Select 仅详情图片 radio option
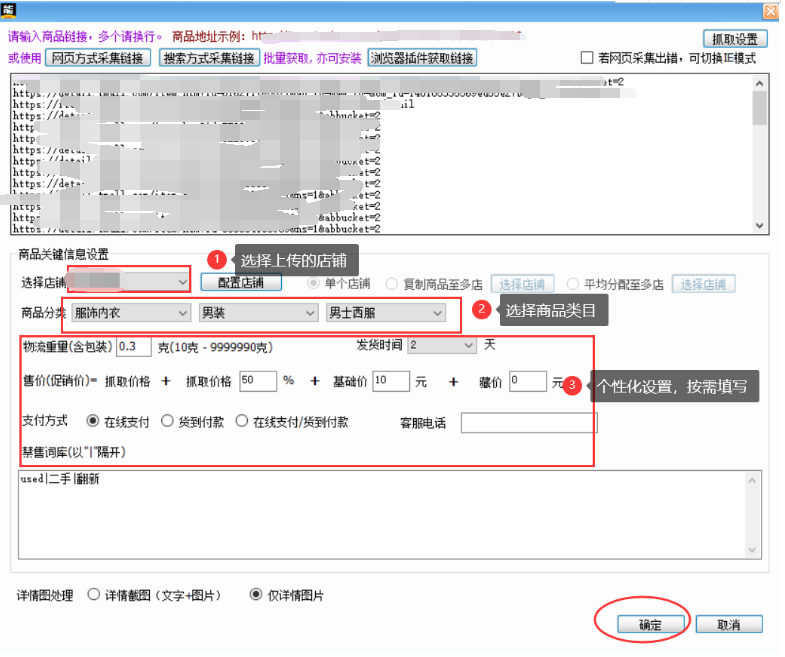The image size is (785, 657). click(x=256, y=594)
